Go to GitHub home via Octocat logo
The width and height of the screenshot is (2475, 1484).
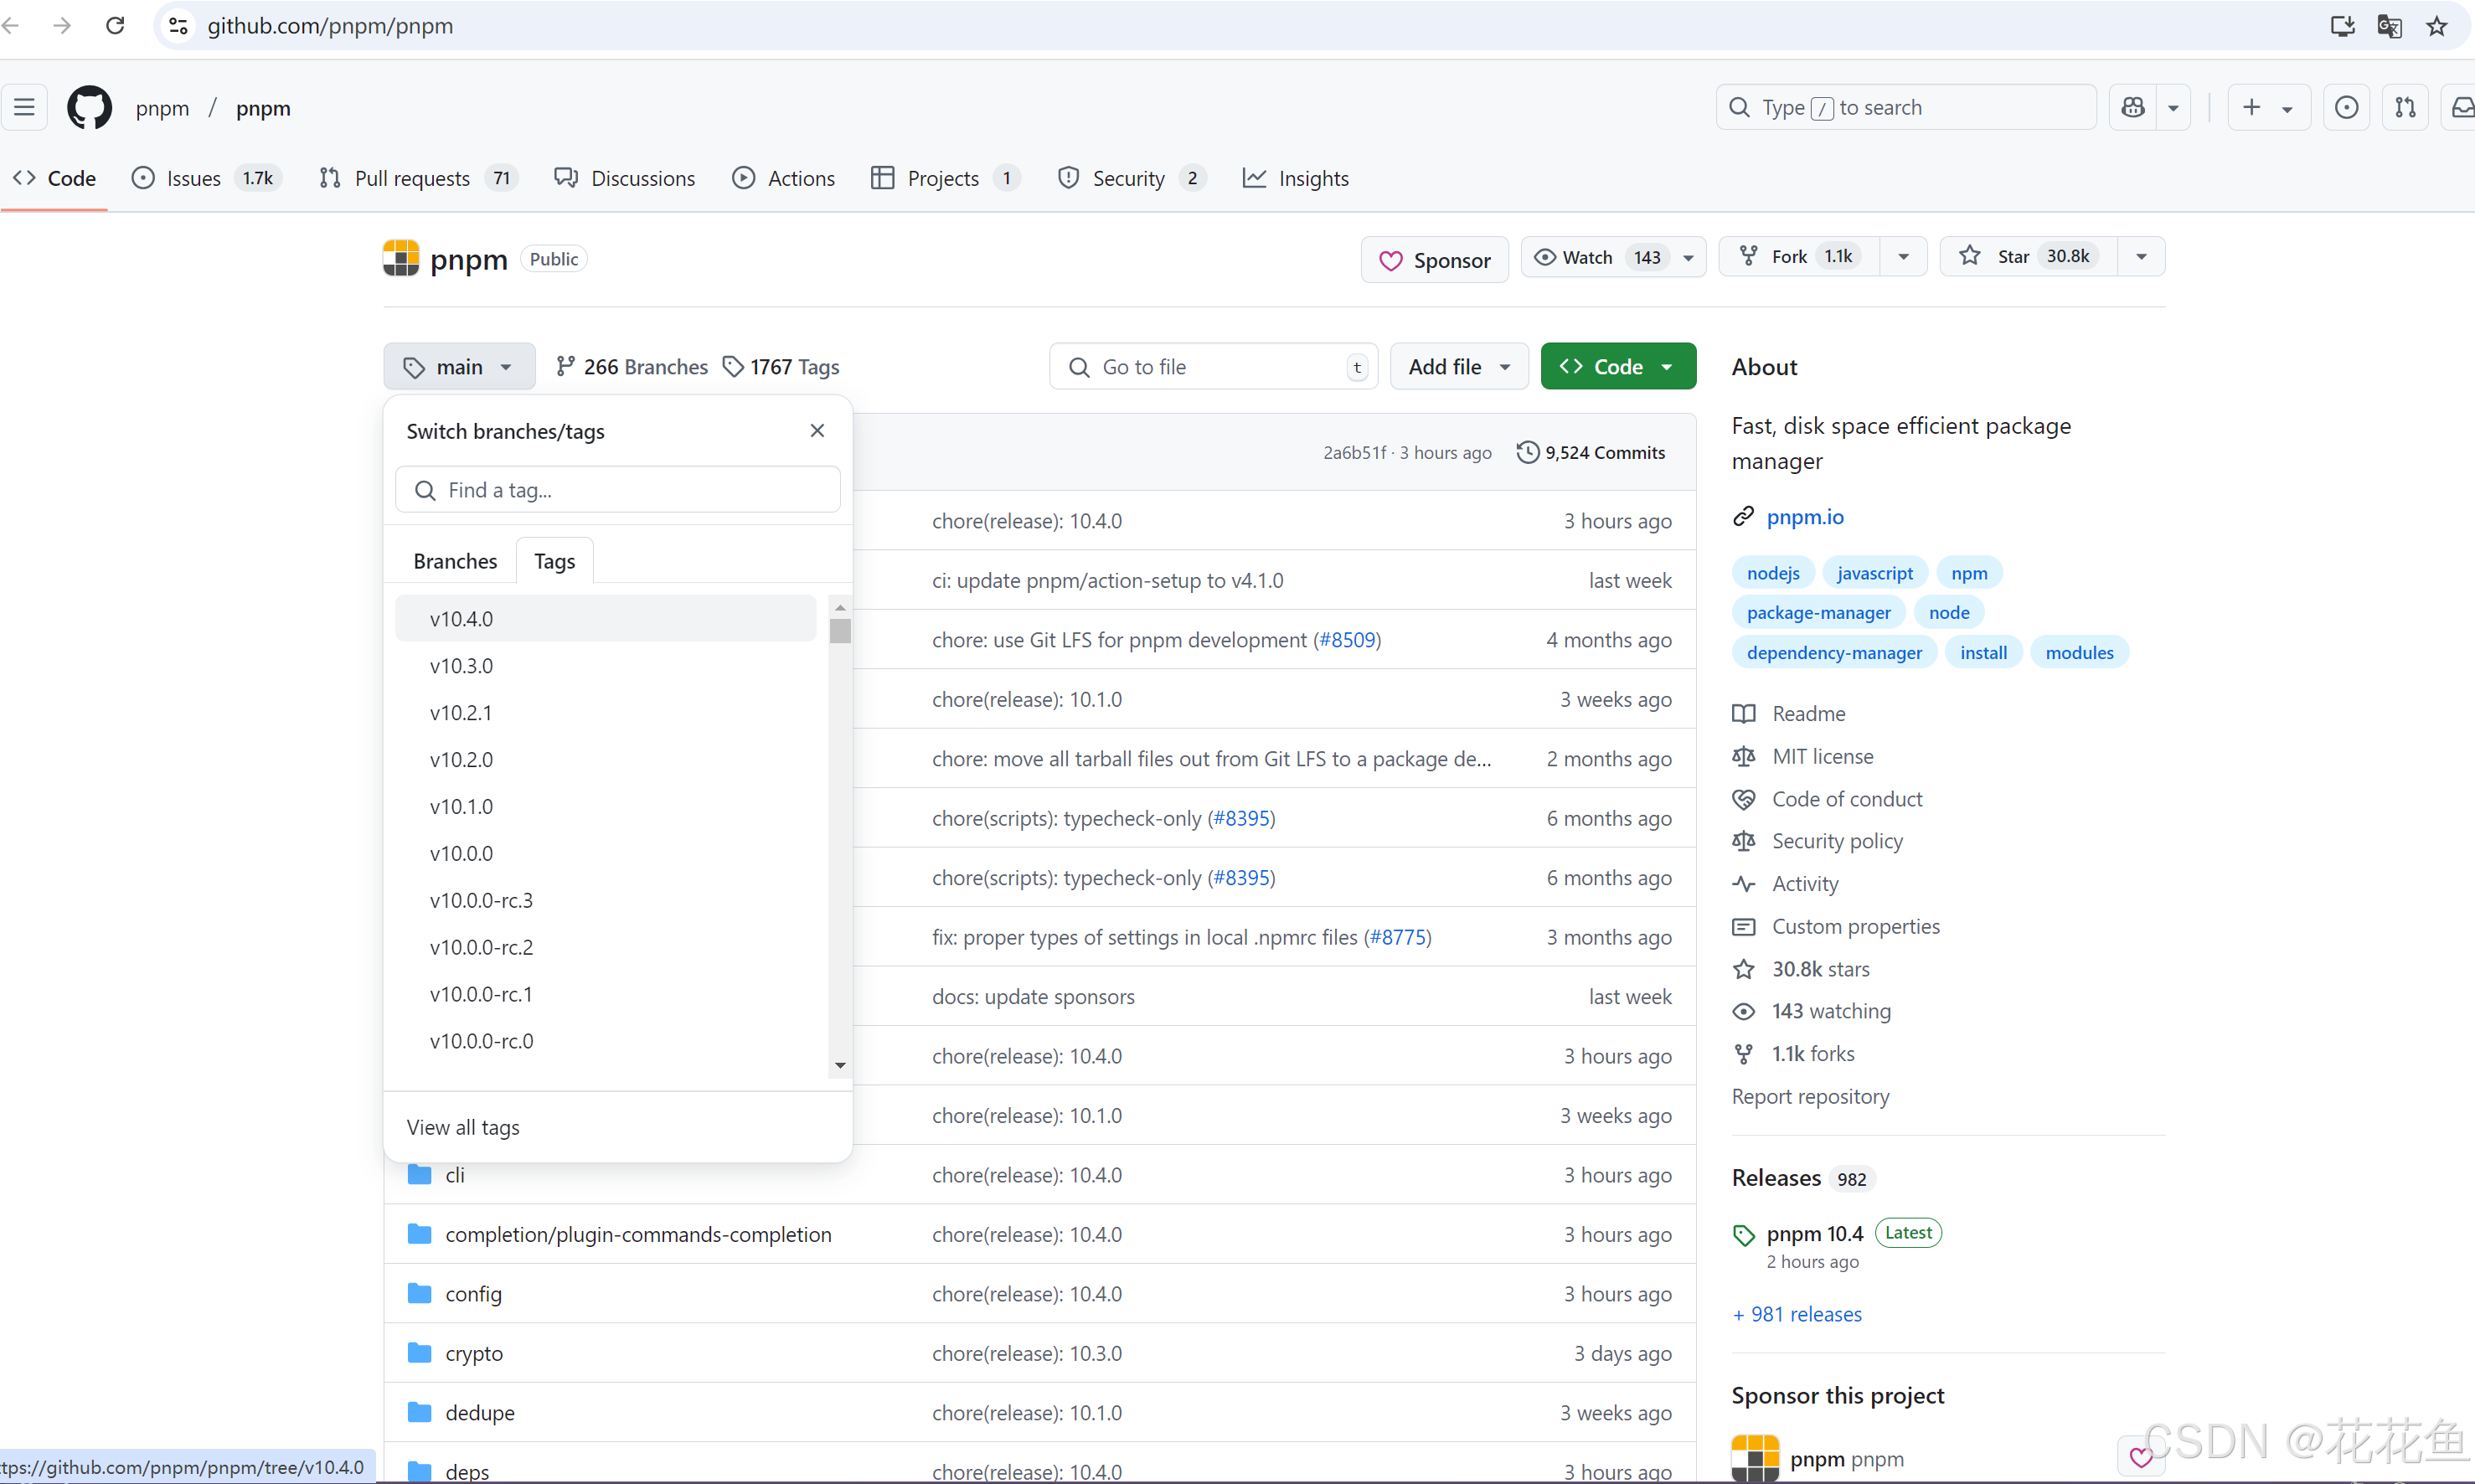89,107
